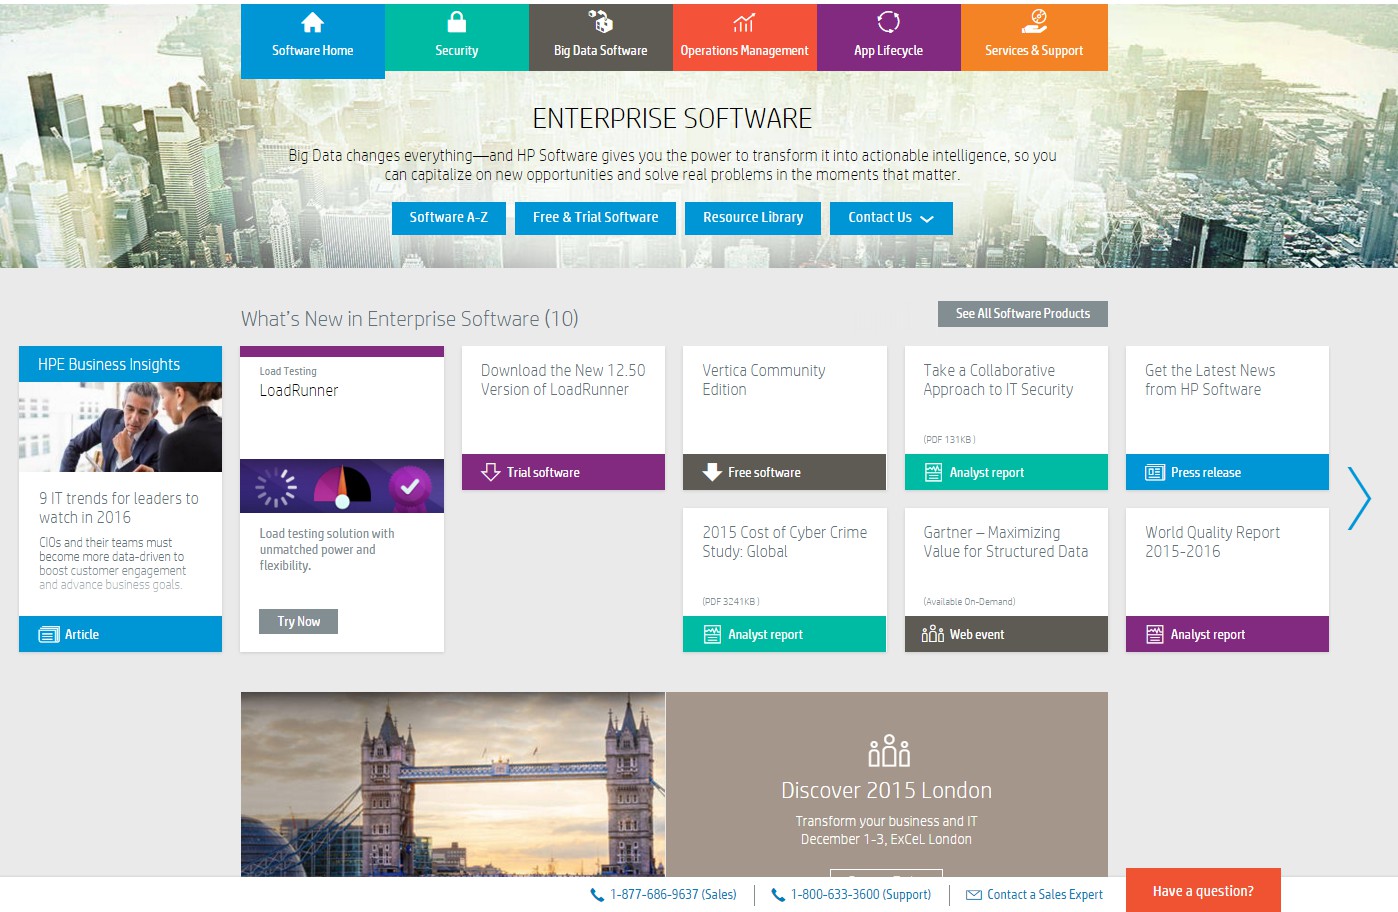Expand the Contact Us dropdown
1398x912 pixels.
click(x=891, y=218)
